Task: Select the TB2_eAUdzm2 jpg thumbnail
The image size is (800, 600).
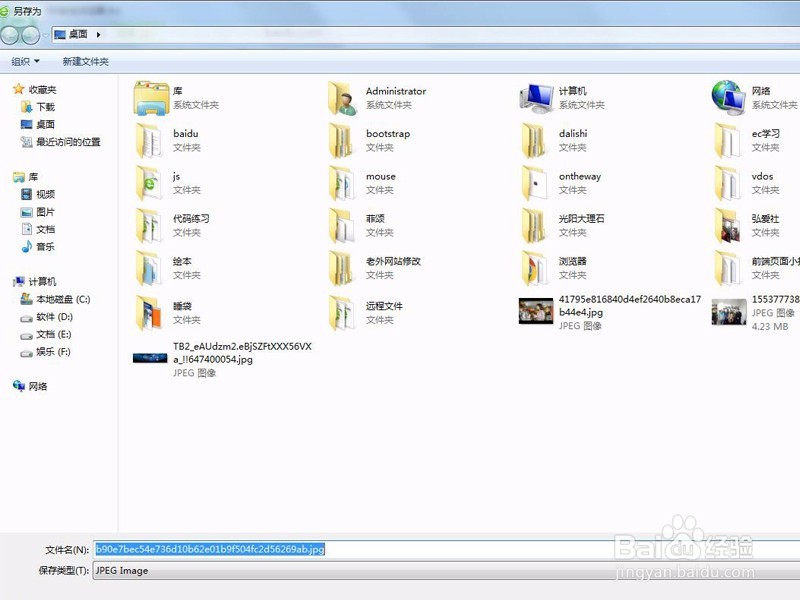Action: tap(150, 358)
